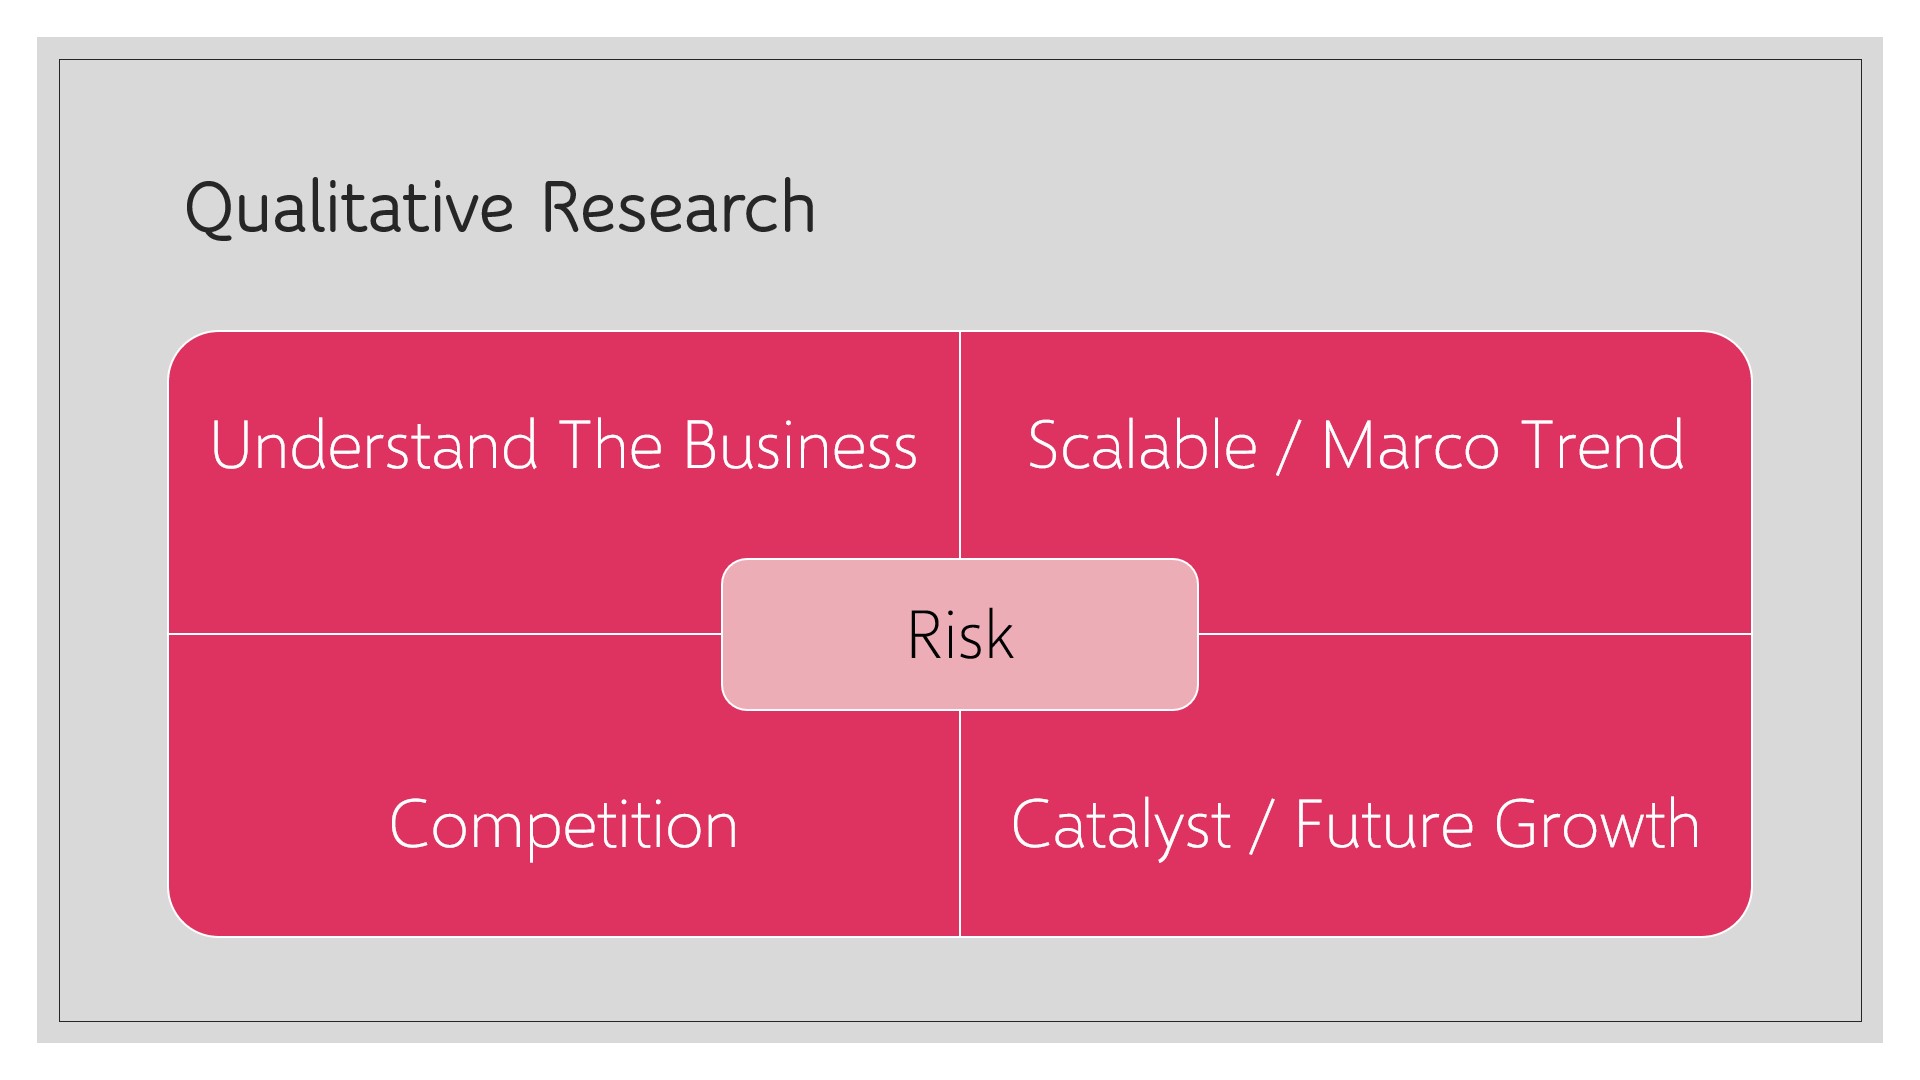Click the word "Business" in the top-left quadrant
The width and height of the screenshot is (1920, 1080).
coord(800,446)
